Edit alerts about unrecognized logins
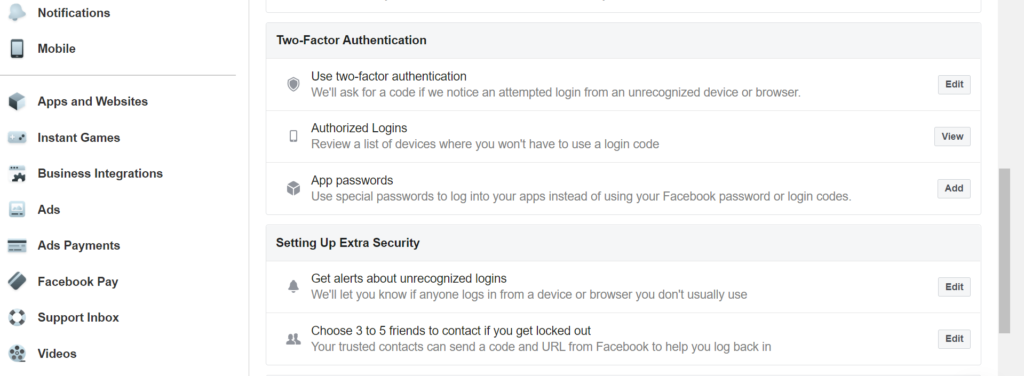The height and width of the screenshot is (376, 1024). pyautogui.click(x=954, y=287)
